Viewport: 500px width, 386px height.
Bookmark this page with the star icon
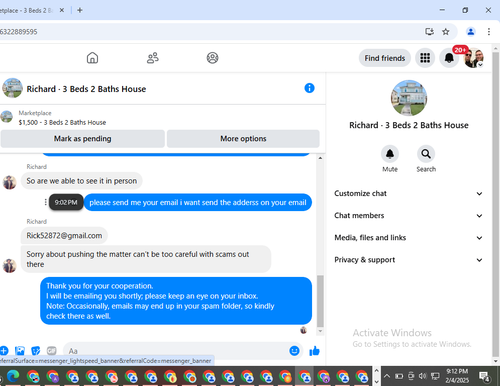446,32
